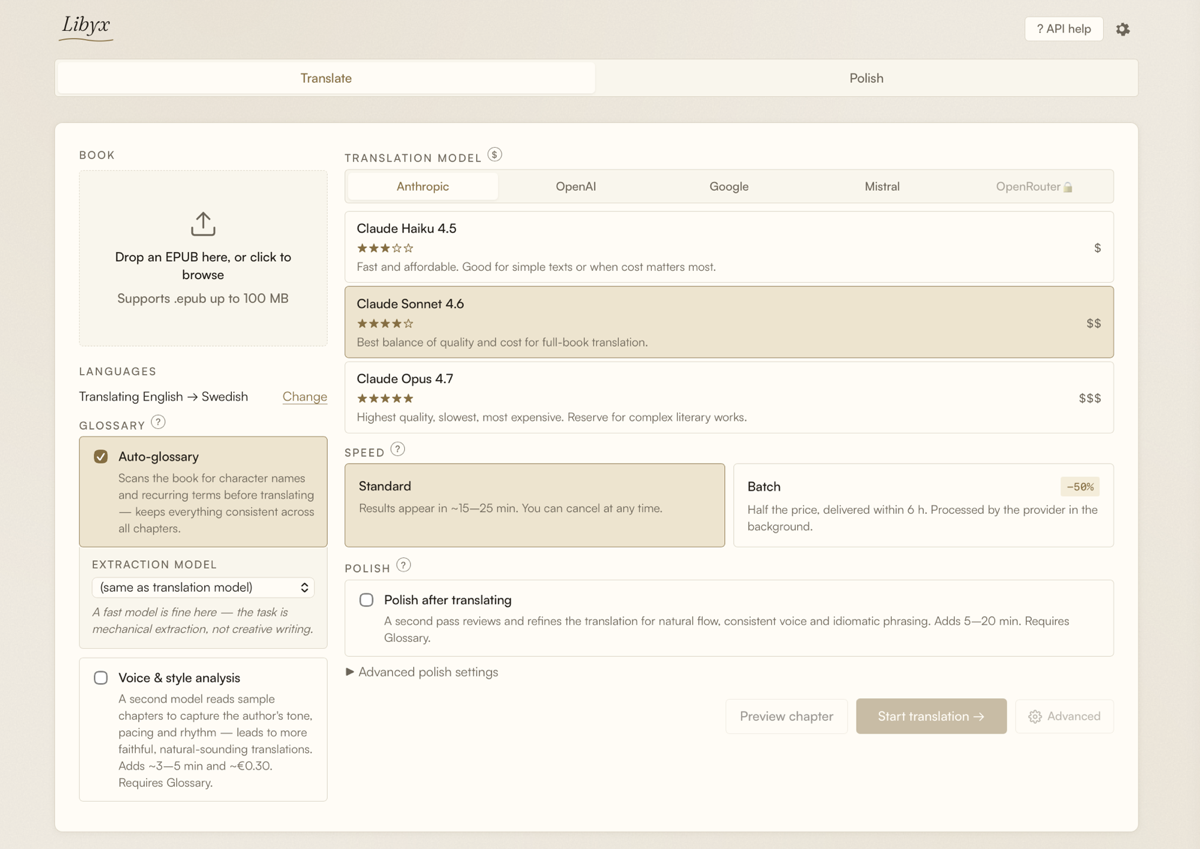Click 'Supports .epub up to 100 MB' text
This screenshot has height=849, width=1200.
(203, 298)
